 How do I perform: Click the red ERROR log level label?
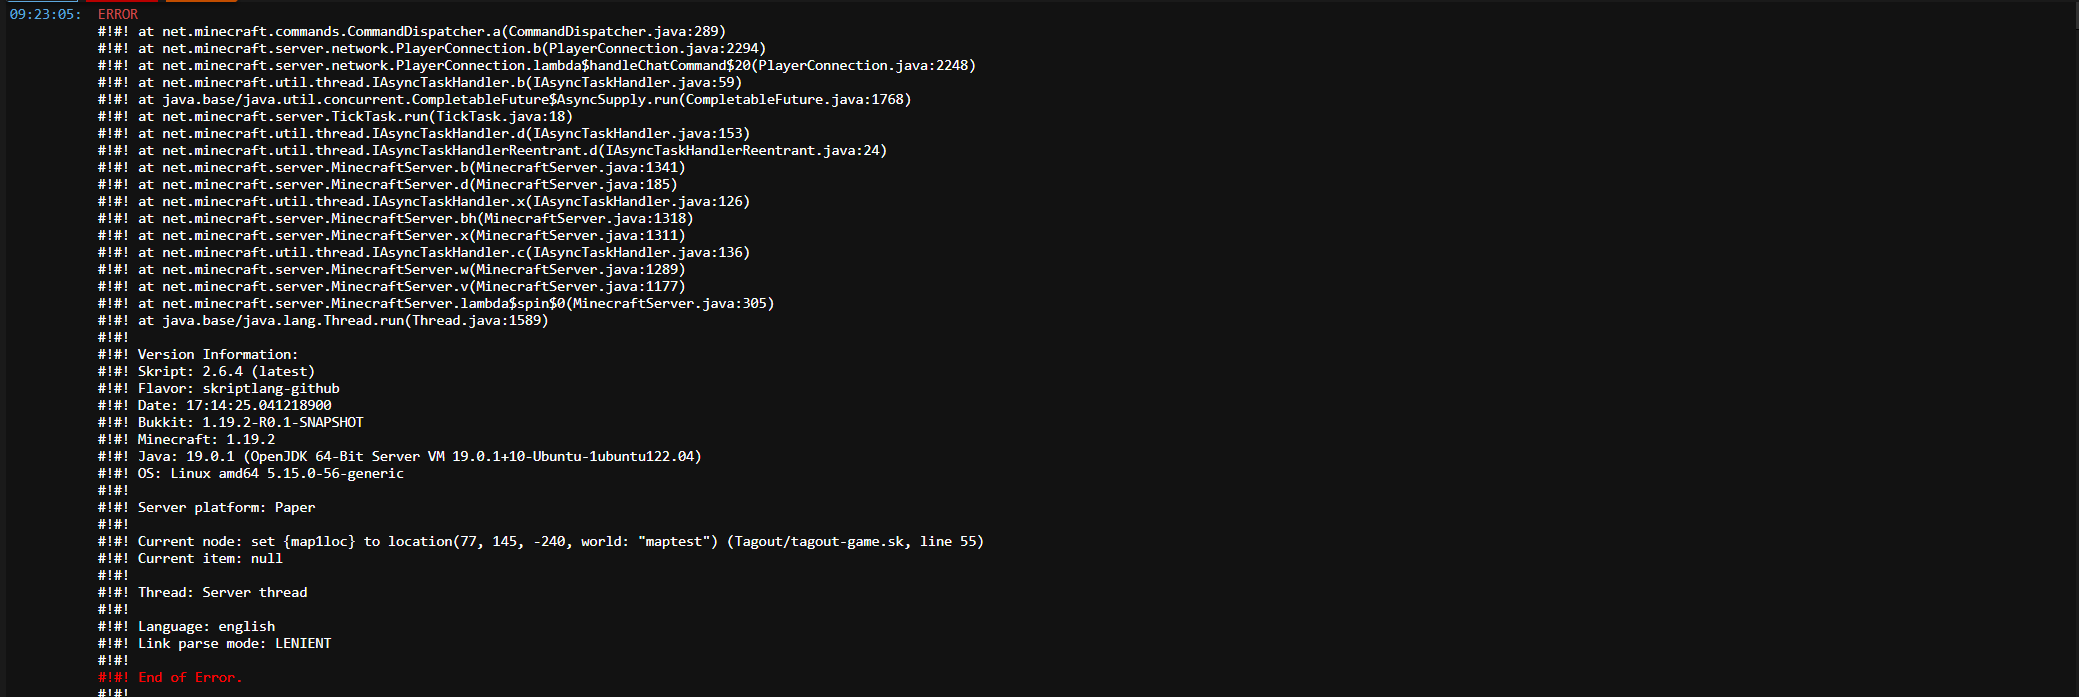point(118,14)
